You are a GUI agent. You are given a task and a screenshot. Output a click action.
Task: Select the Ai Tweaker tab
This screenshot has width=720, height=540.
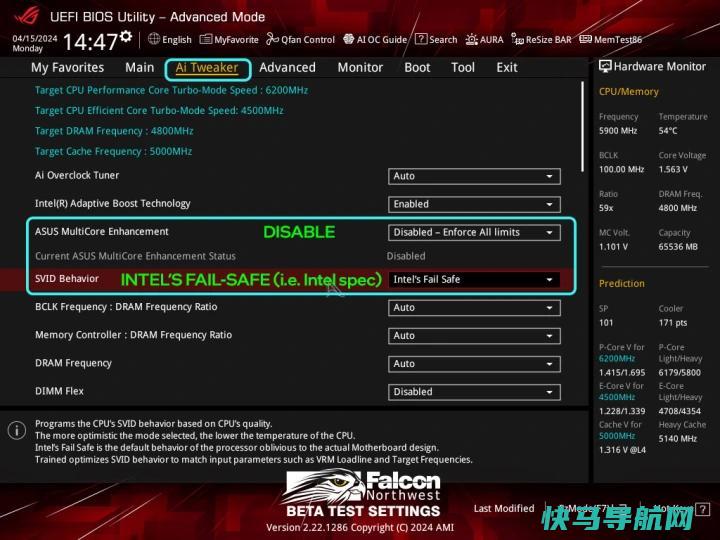pyautogui.click(x=208, y=69)
